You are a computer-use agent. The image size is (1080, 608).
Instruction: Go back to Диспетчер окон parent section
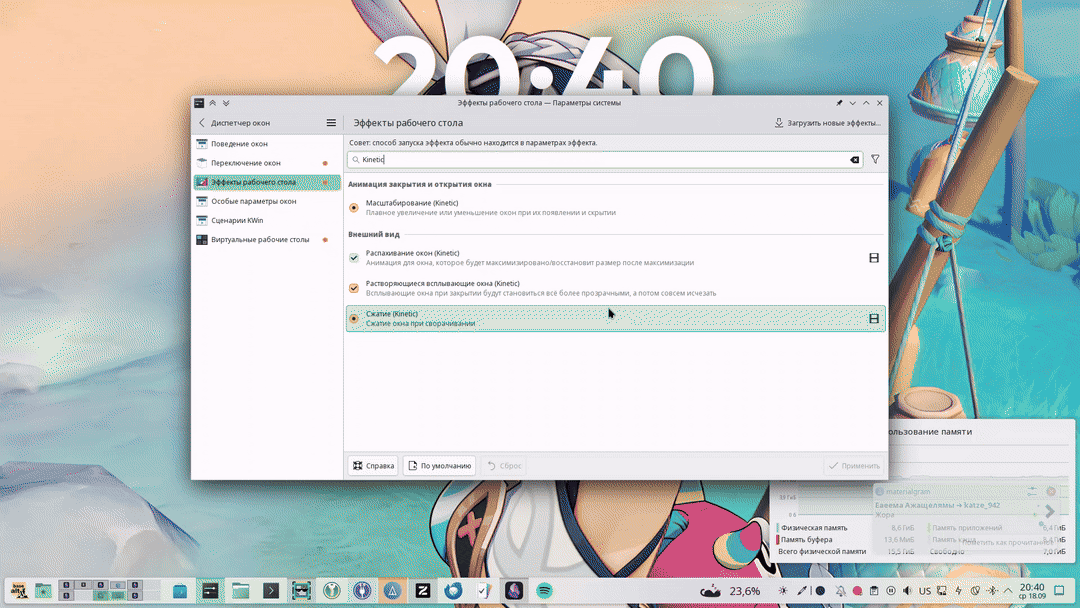point(202,123)
